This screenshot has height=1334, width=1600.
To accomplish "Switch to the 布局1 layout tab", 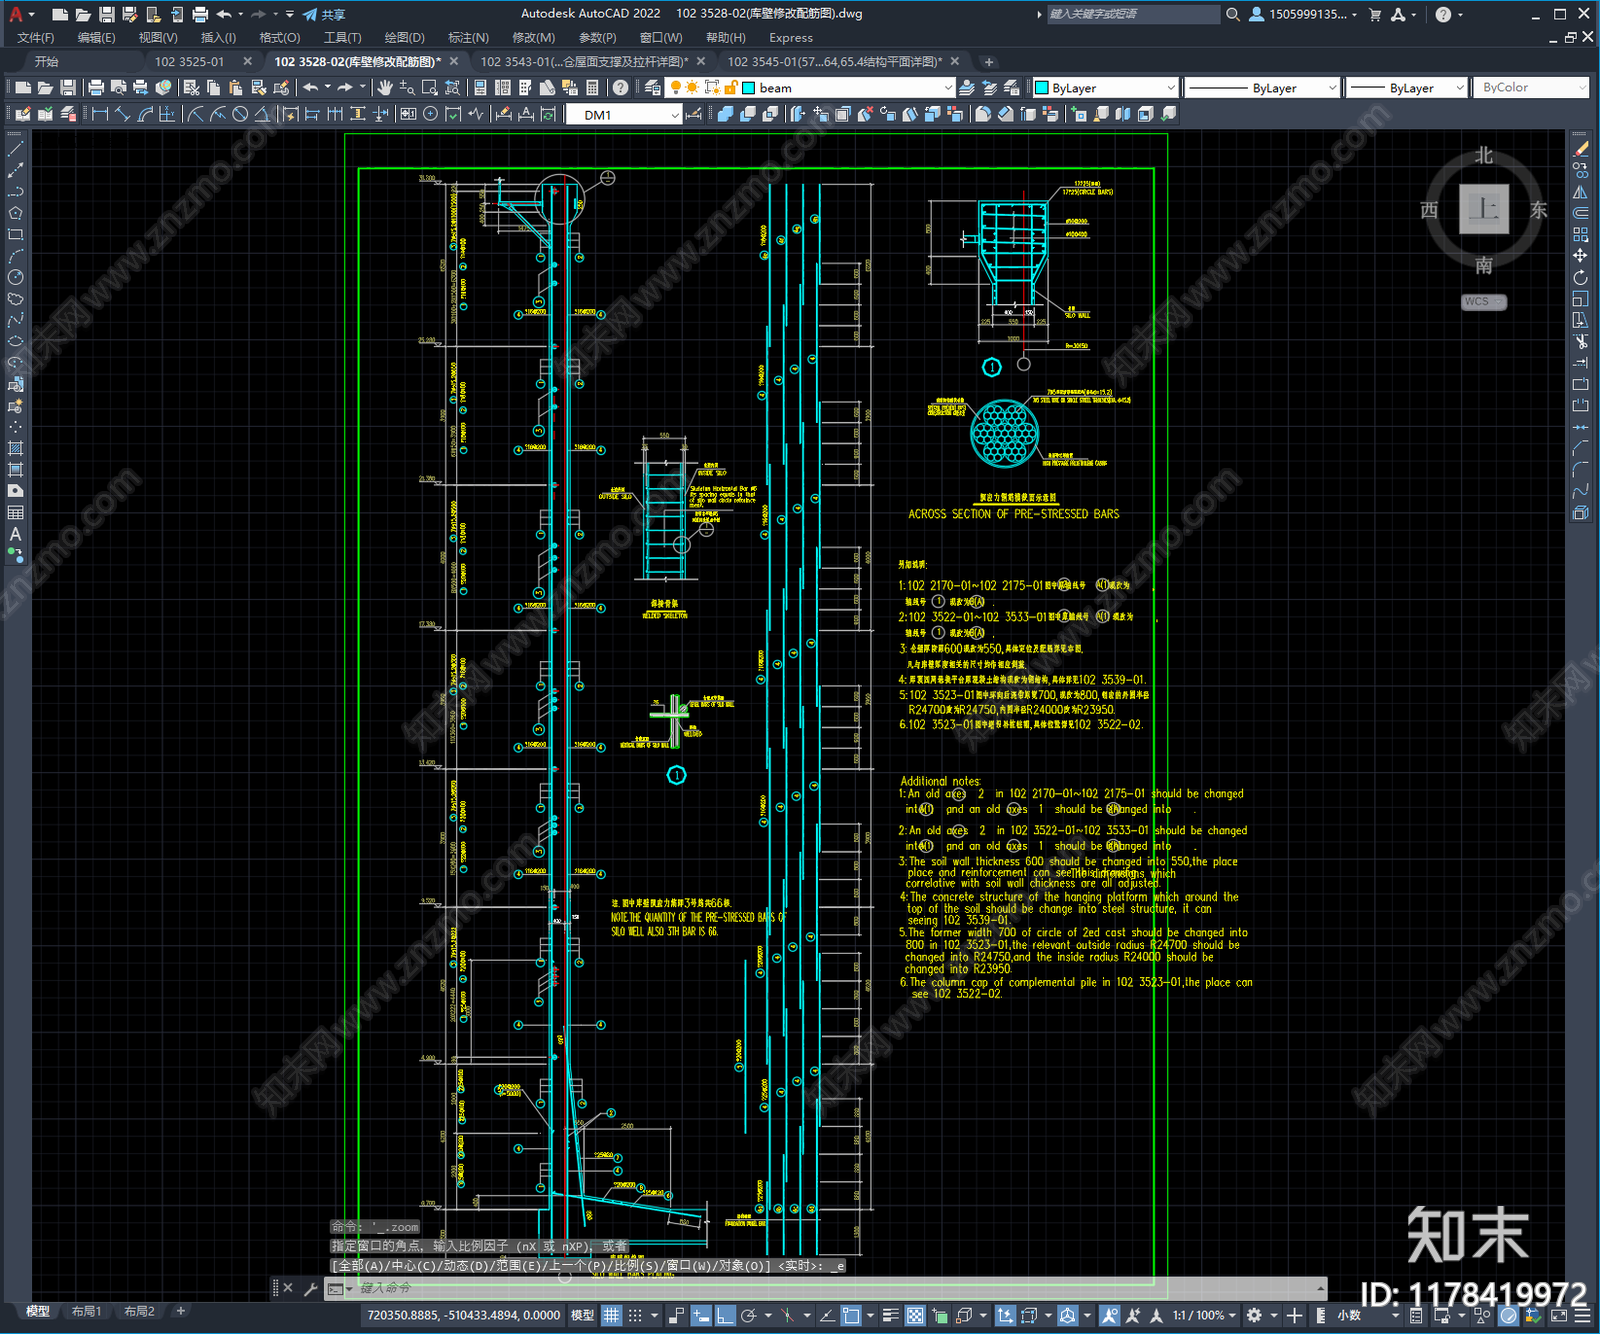I will [x=86, y=1311].
